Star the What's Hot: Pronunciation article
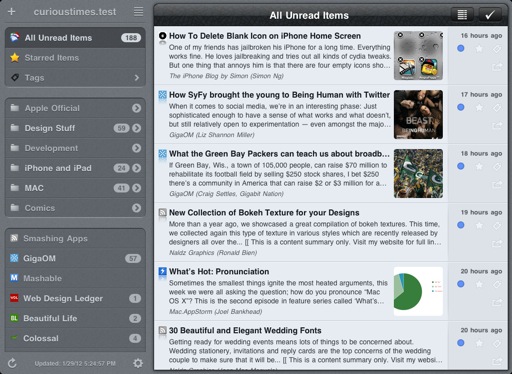Viewport: 512px width, 374px height. point(479,284)
